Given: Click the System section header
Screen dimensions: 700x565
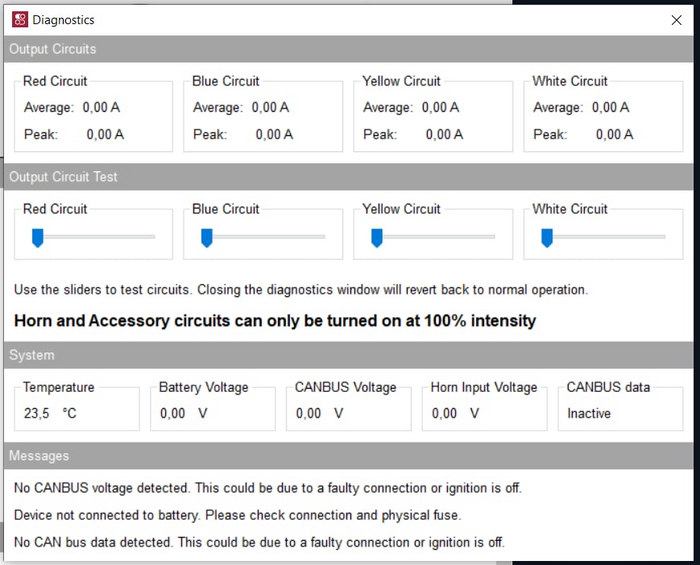Looking at the screenshot, I should tap(32, 355).
